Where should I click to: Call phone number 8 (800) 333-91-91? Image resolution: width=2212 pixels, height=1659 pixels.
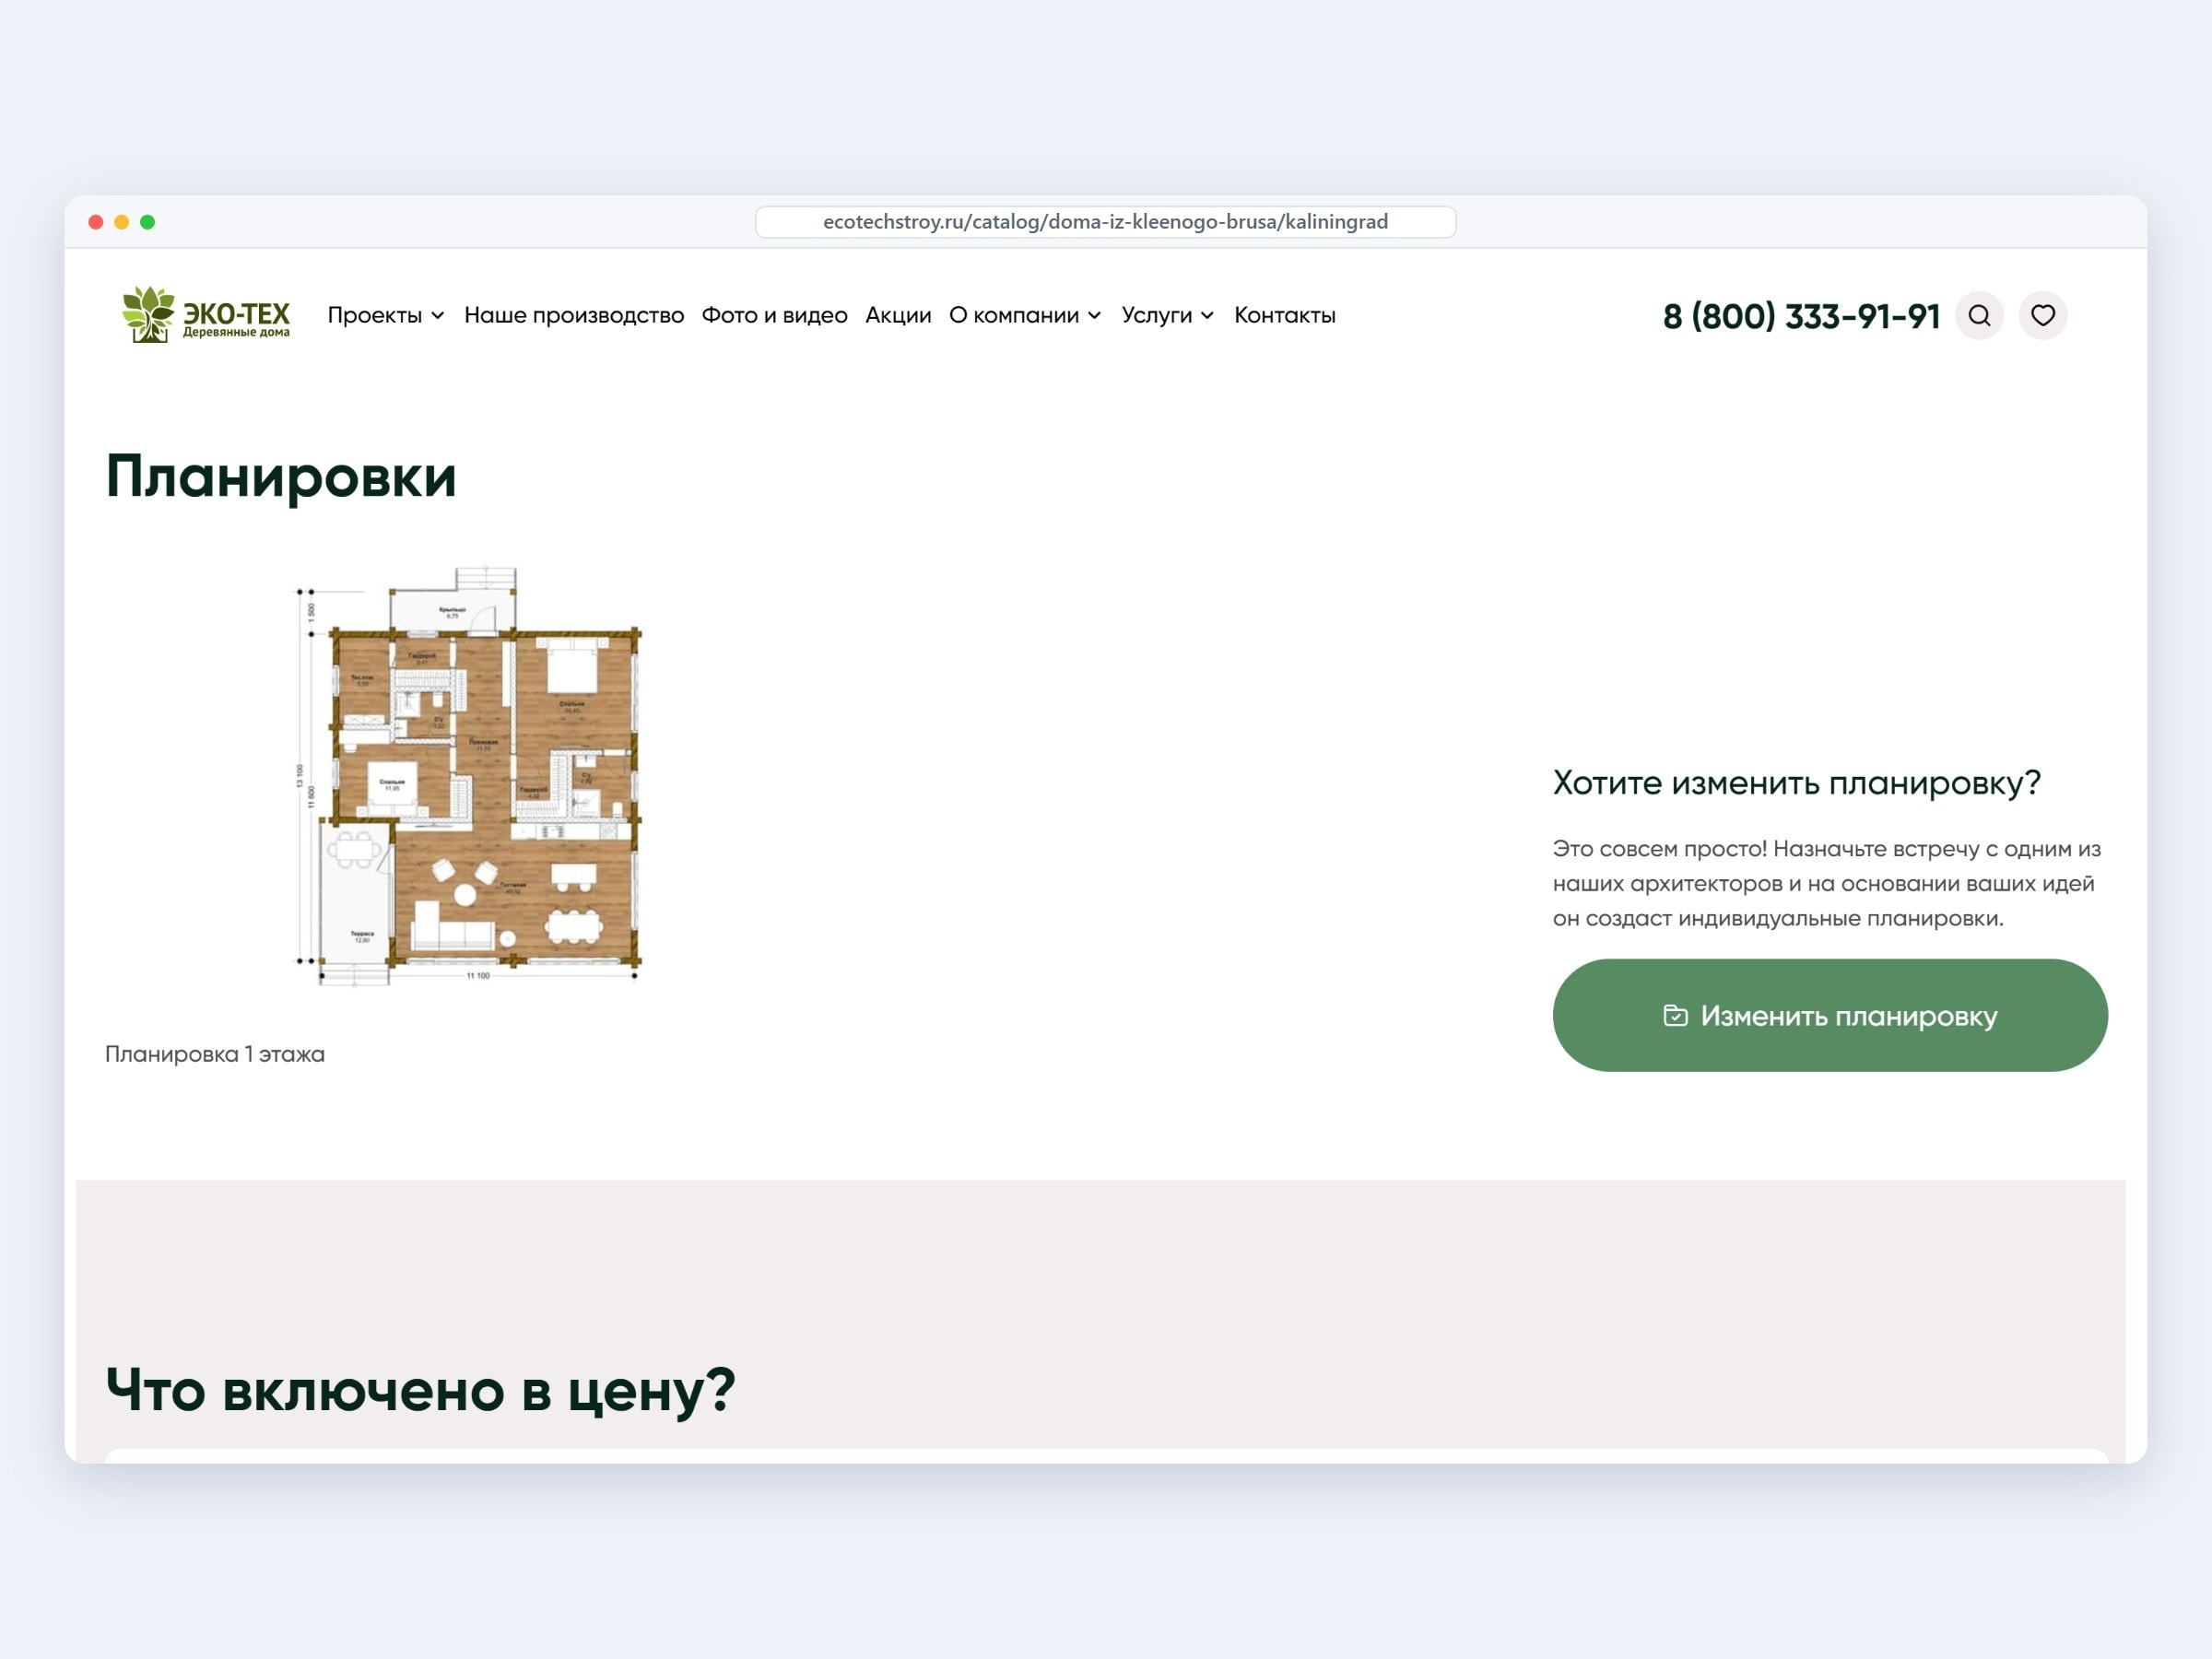coord(1802,316)
